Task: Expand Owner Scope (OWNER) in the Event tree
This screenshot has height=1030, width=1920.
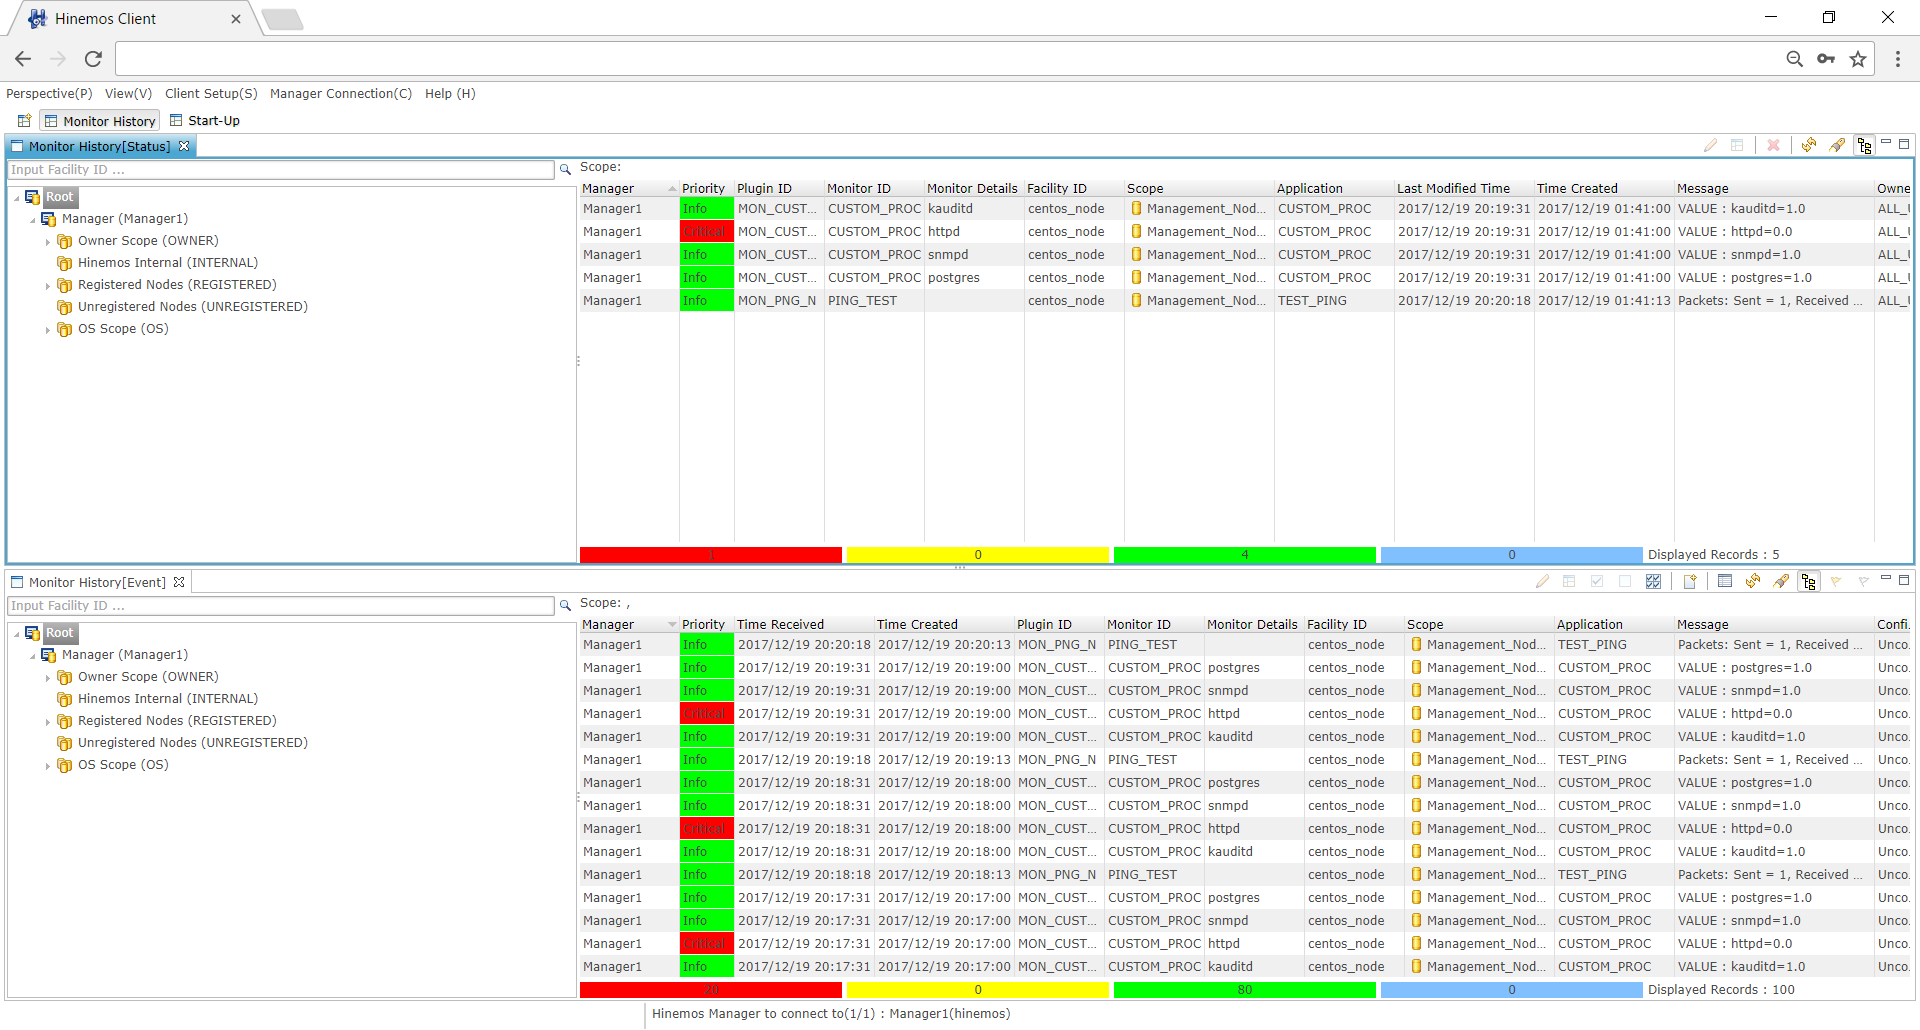Action: click(x=48, y=678)
